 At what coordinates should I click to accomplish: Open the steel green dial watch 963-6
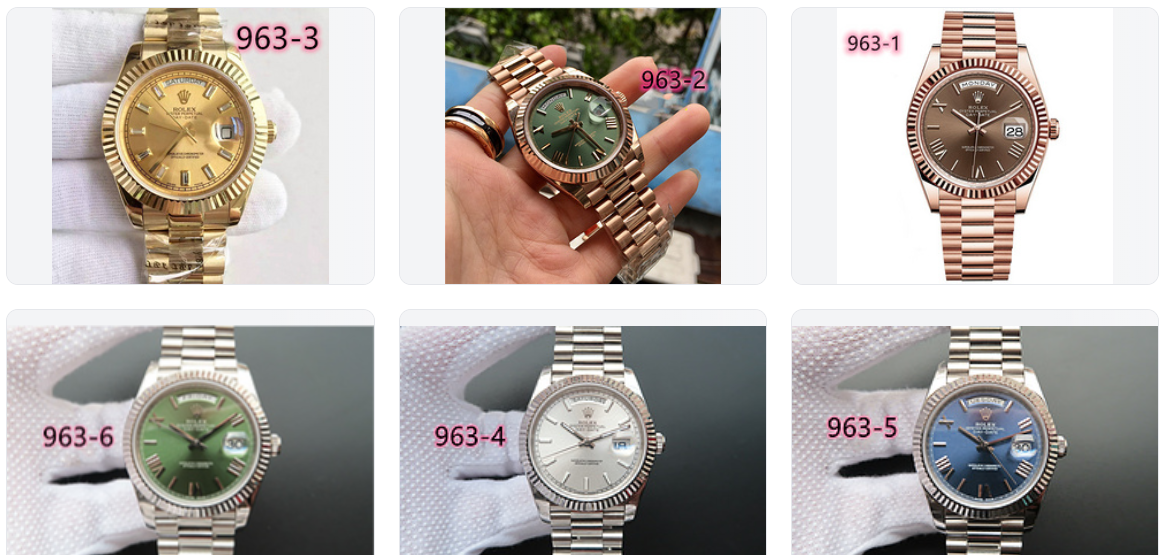tap(190, 440)
